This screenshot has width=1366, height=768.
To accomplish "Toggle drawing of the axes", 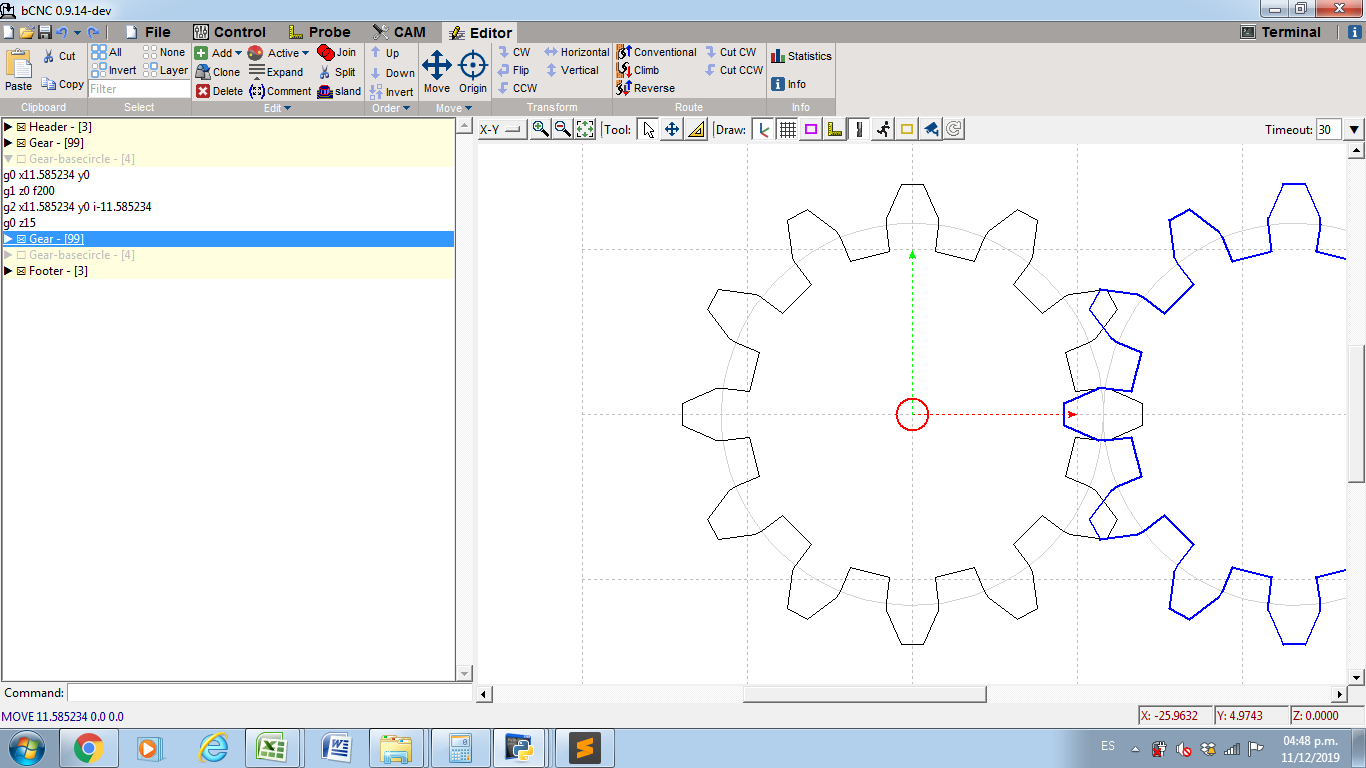I will point(764,129).
